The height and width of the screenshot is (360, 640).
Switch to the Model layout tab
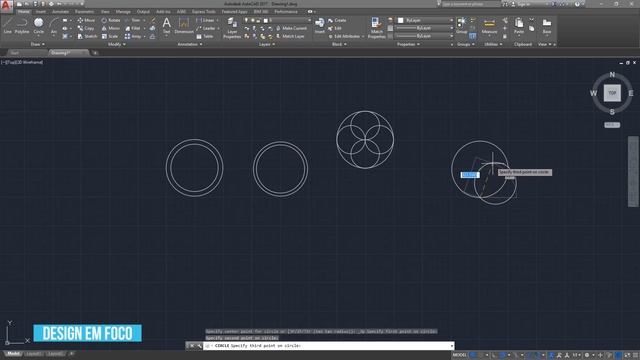pyautogui.click(x=13, y=354)
